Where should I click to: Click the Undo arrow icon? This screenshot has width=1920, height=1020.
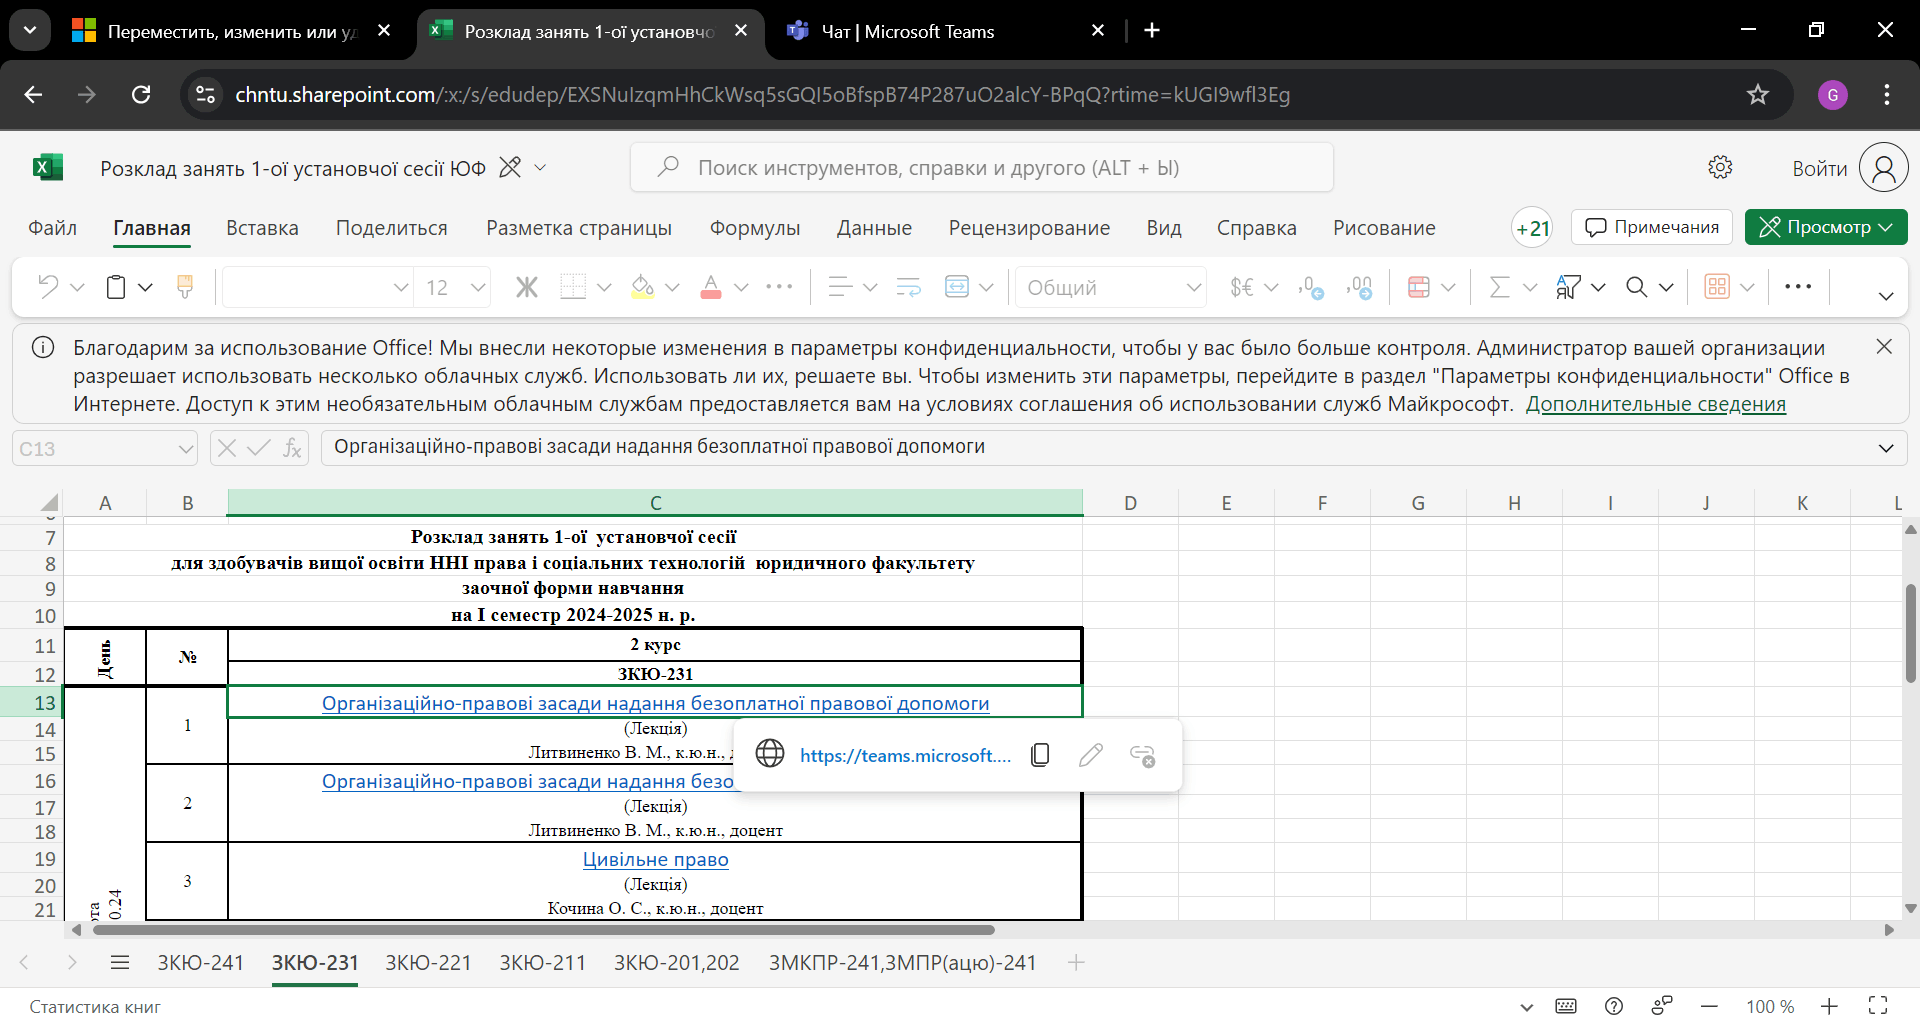pos(48,287)
